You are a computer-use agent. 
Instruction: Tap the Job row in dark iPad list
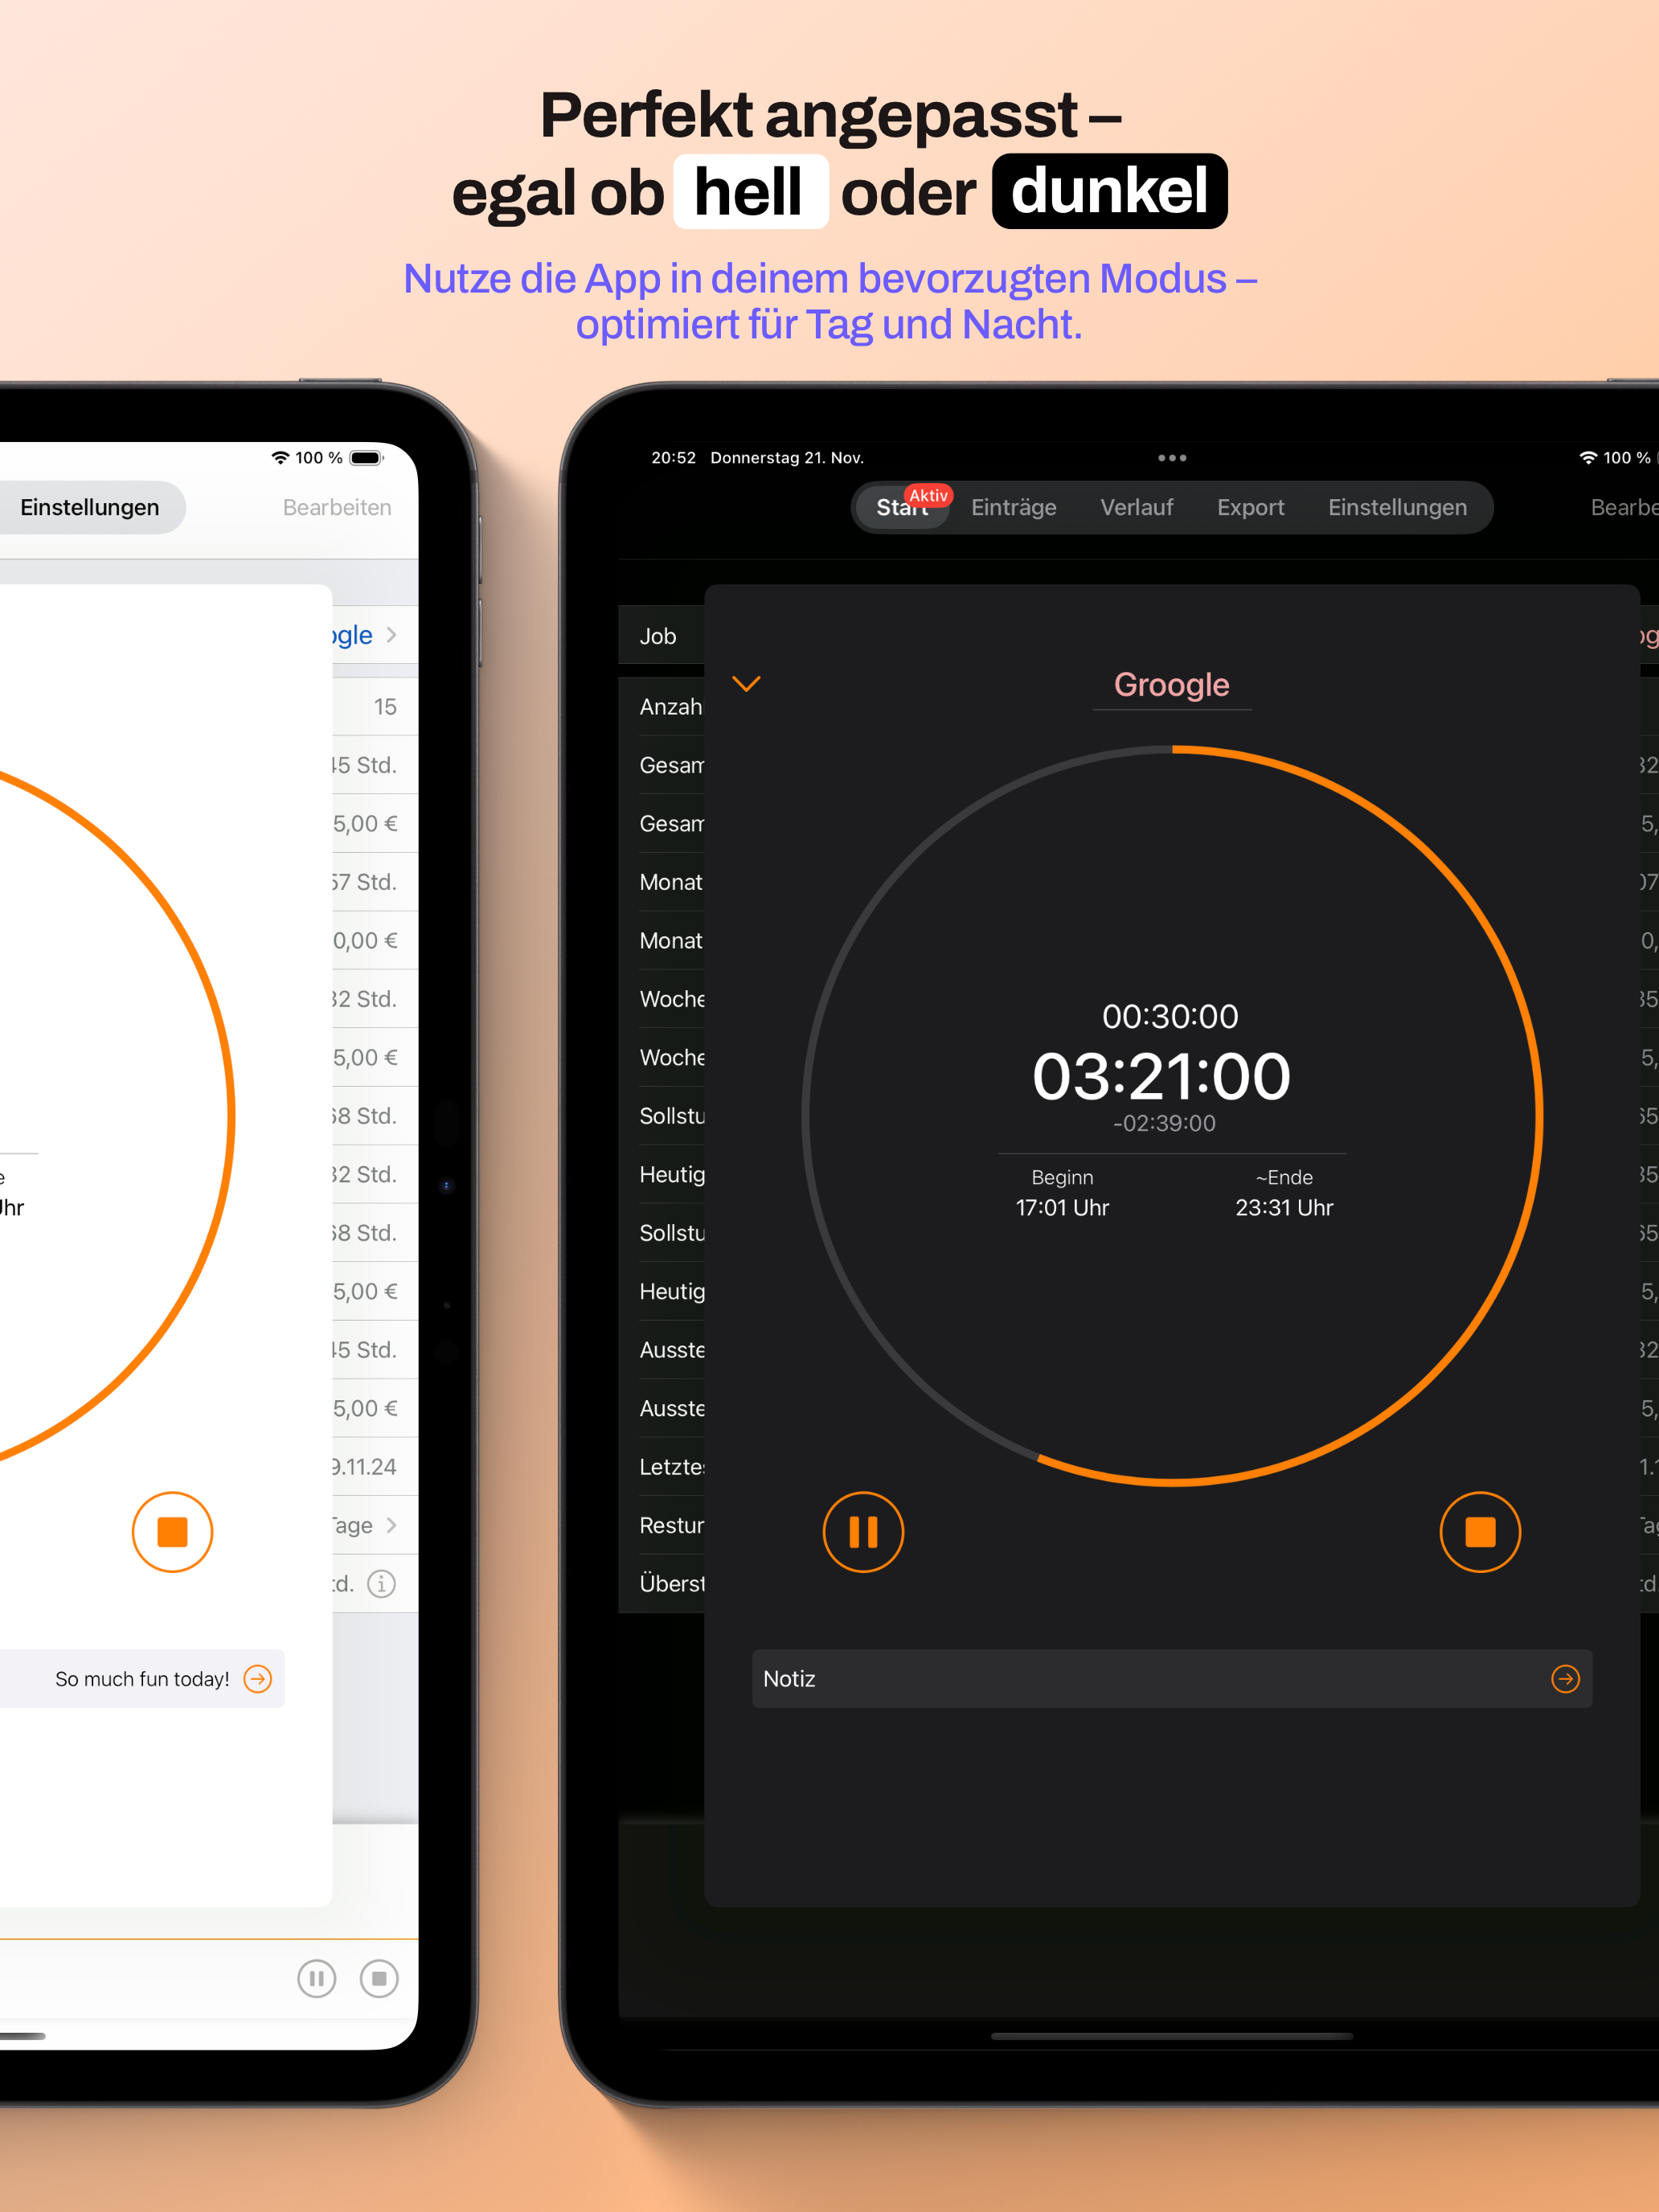(x=661, y=636)
